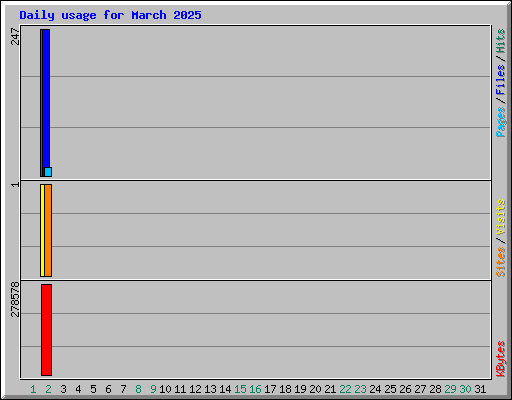Image resolution: width=512 pixels, height=400 pixels.
Task: Click the yellow Visits bar
Action: pos(42,230)
